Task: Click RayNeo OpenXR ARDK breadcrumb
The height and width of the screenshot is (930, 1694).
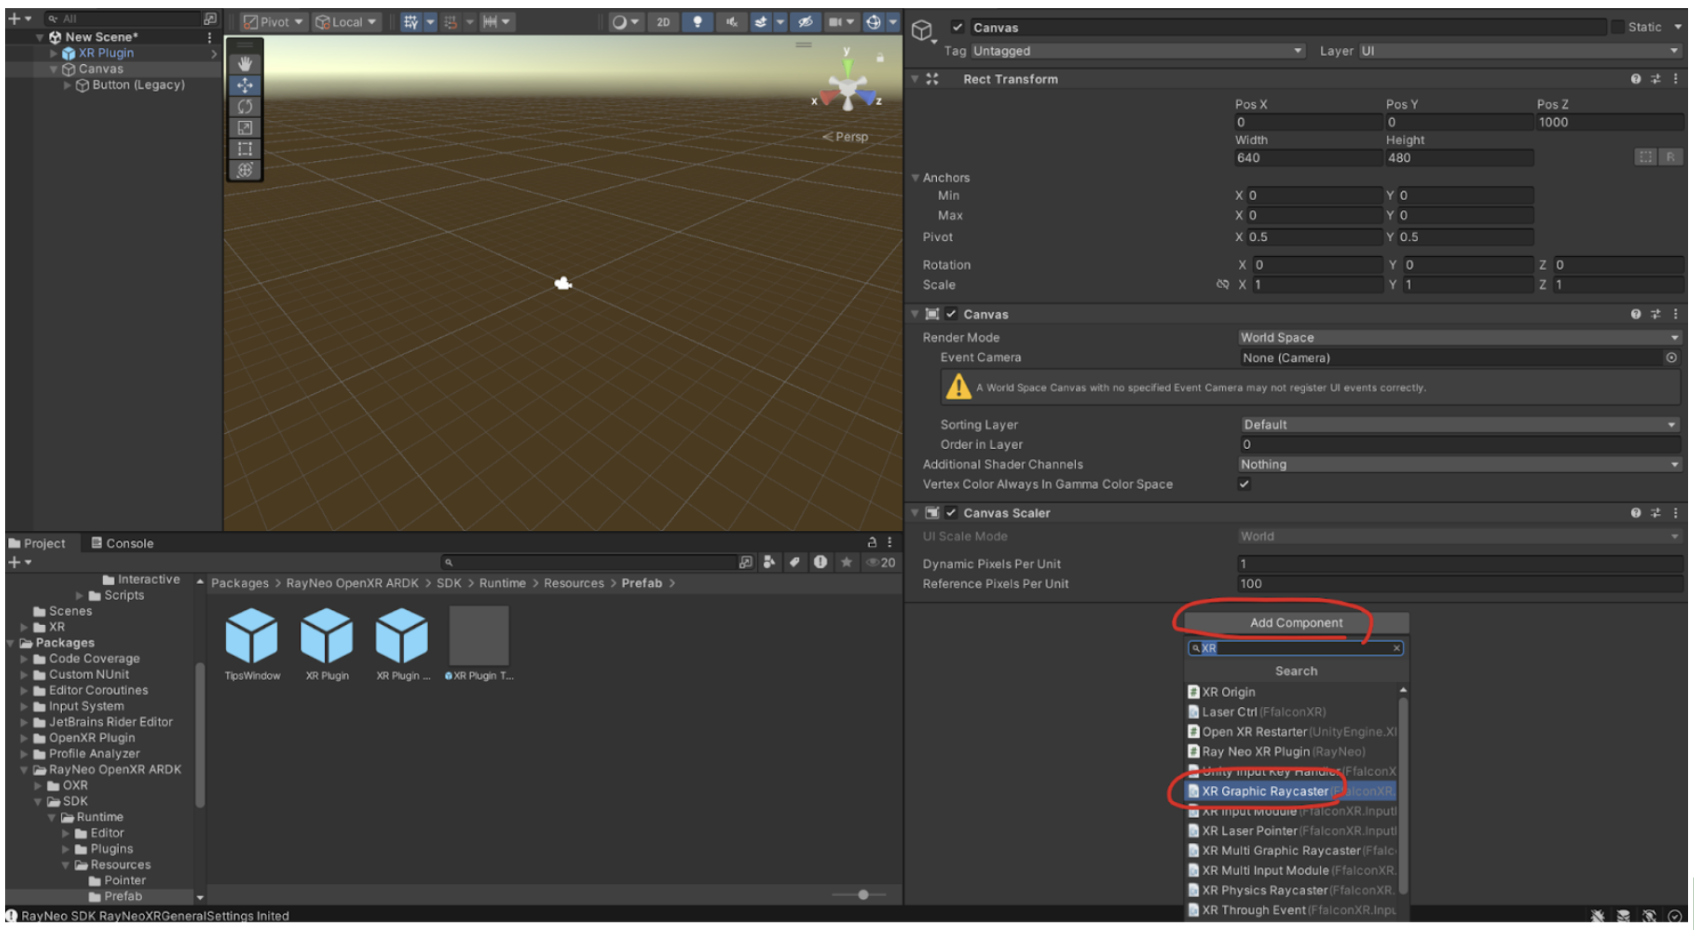Action: click(x=352, y=584)
